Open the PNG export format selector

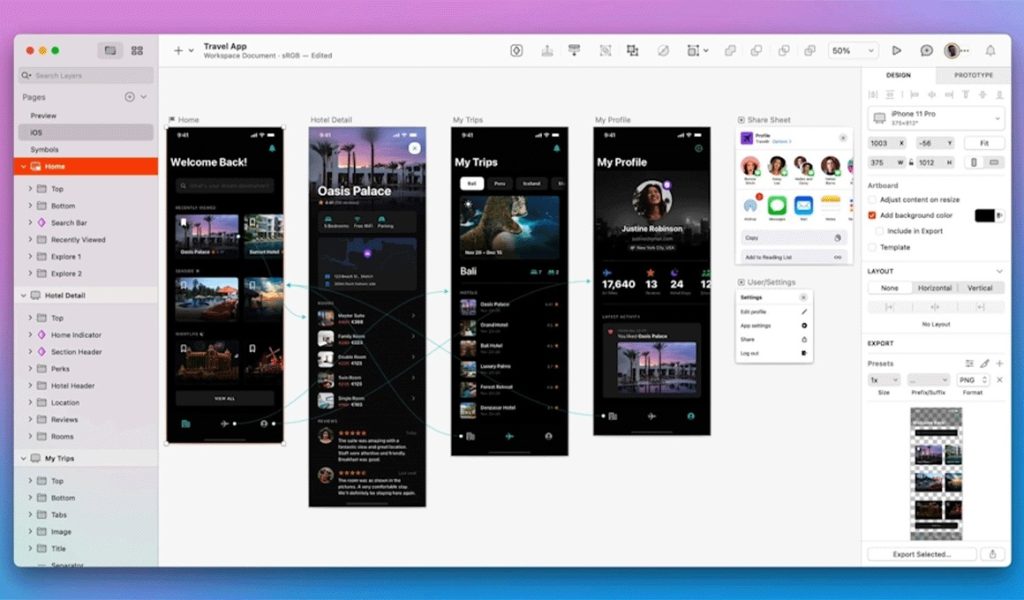click(x=972, y=379)
